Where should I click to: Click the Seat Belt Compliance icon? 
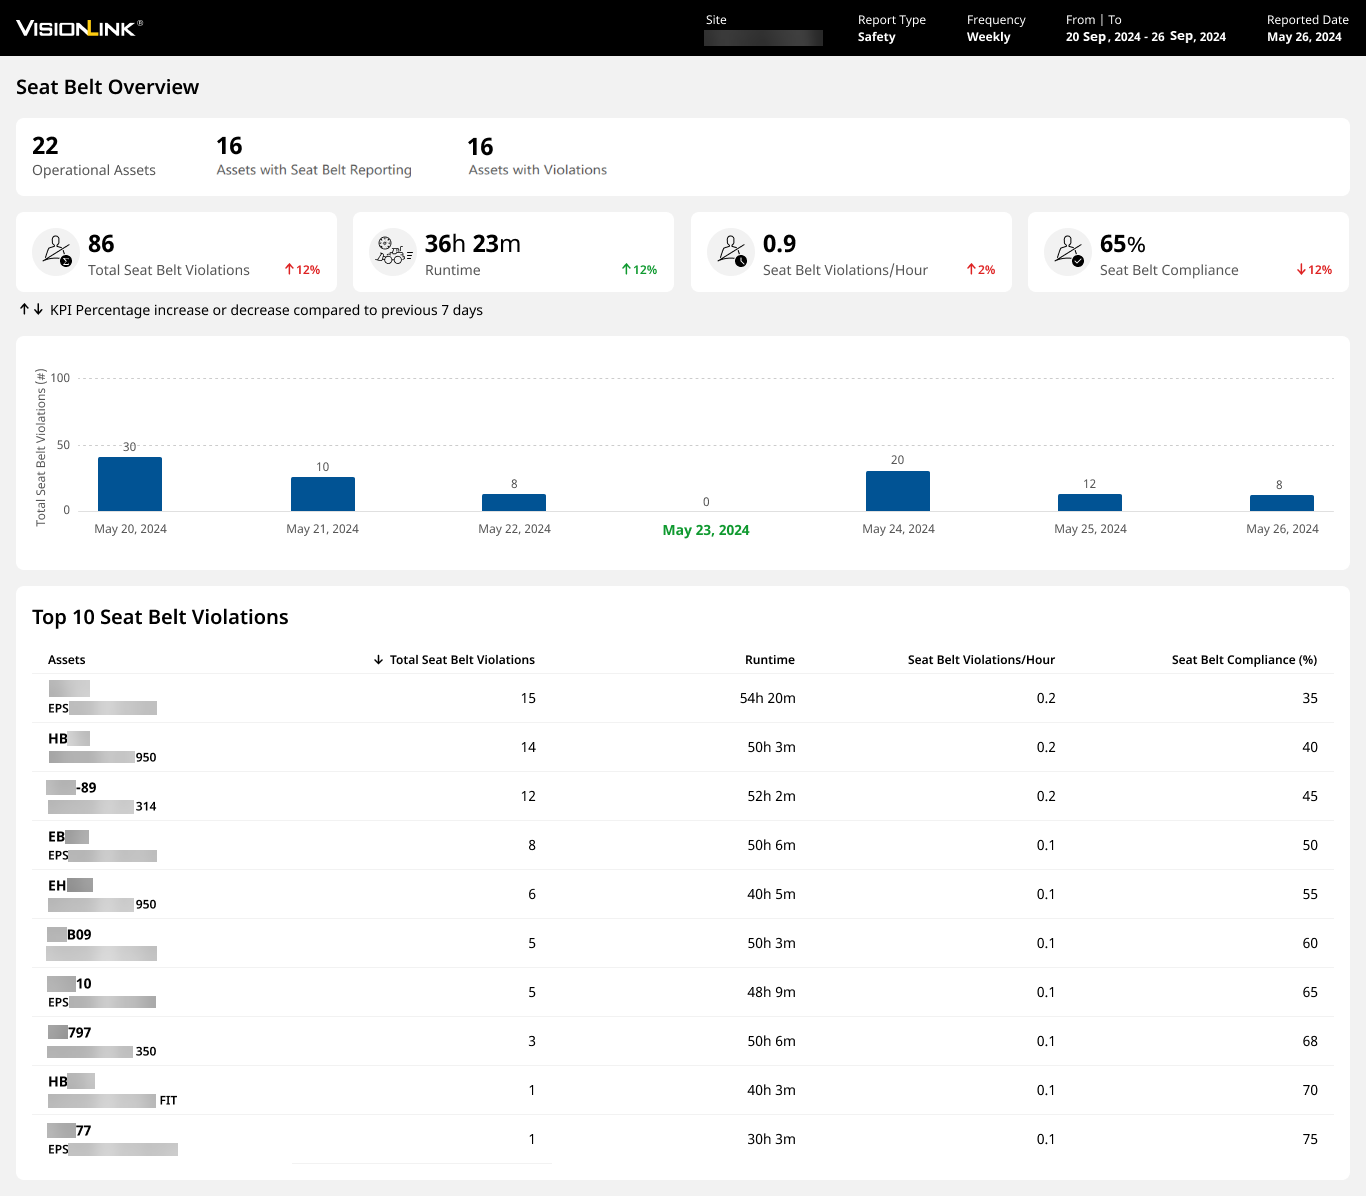pos(1068,251)
